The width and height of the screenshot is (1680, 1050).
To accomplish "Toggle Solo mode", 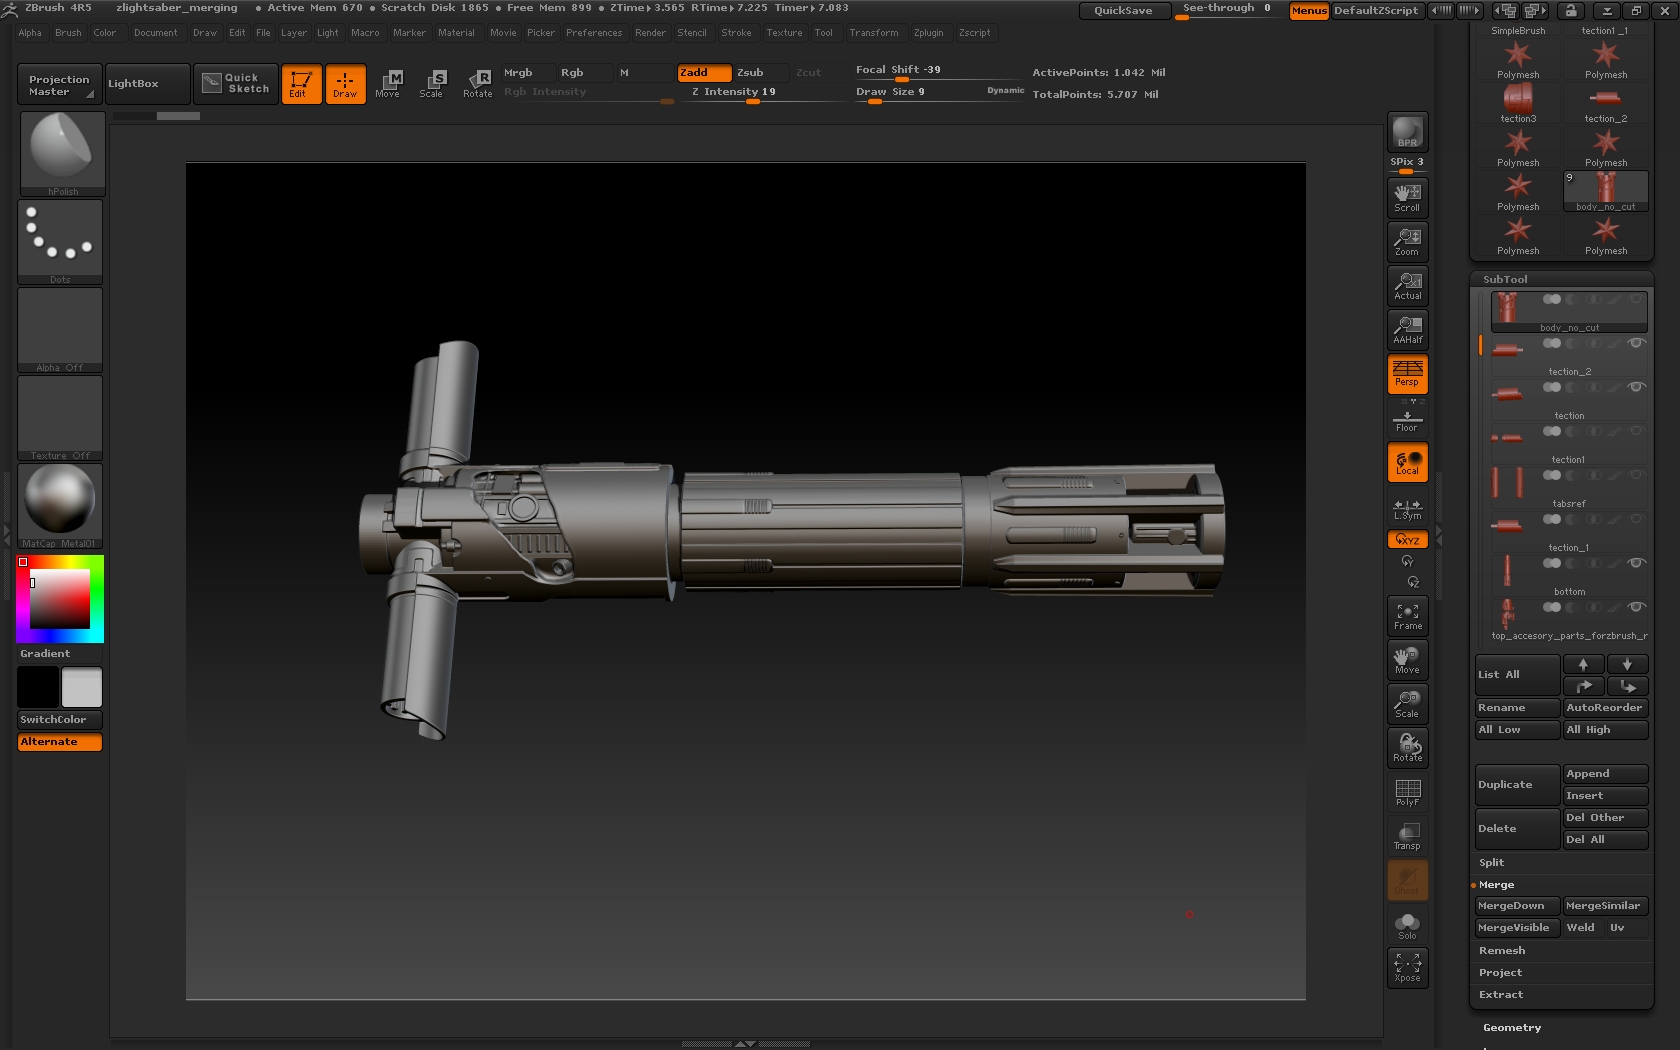I will (1407, 925).
